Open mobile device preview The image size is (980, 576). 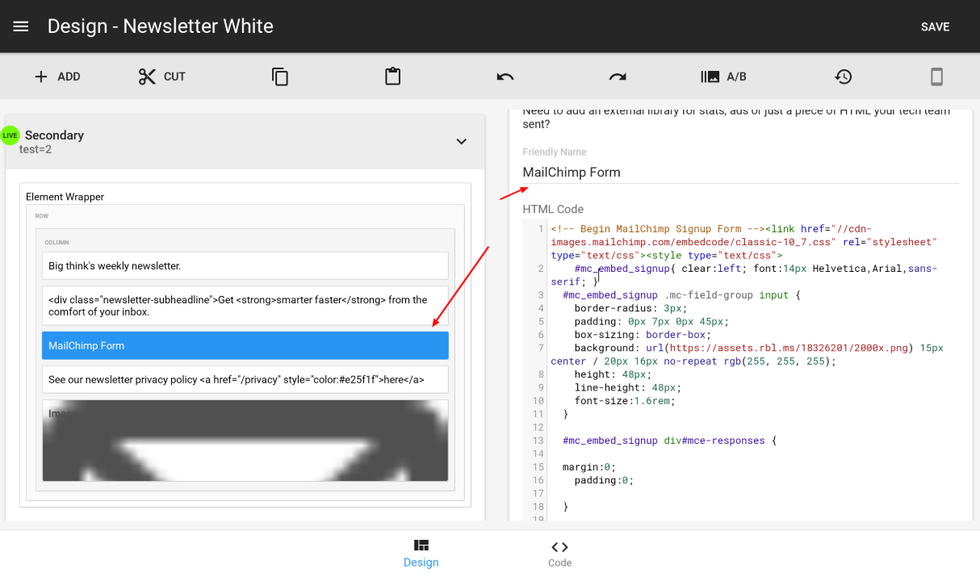(937, 76)
